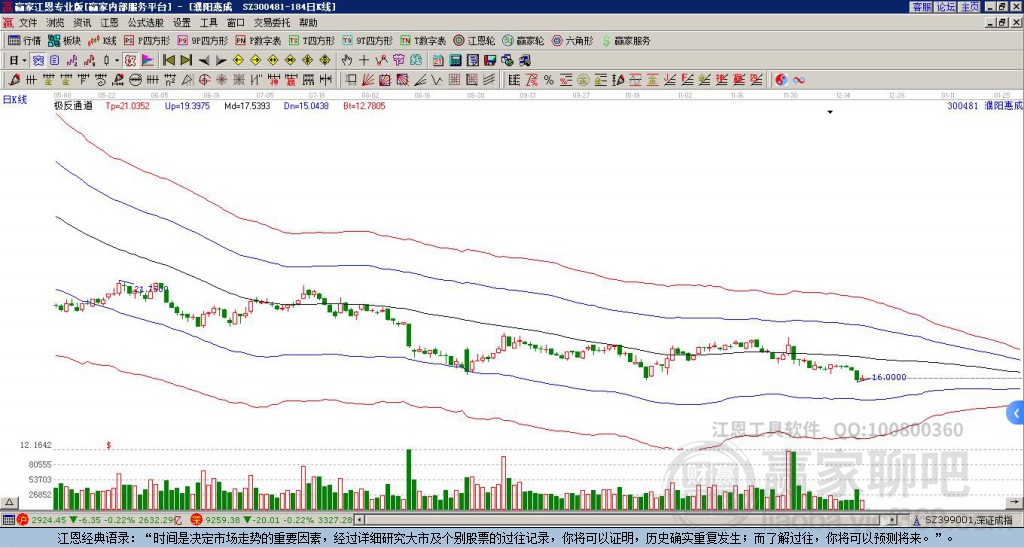The height and width of the screenshot is (548, 1024).
Task: Open the 江恩 menu
Action: pos(110,23)
